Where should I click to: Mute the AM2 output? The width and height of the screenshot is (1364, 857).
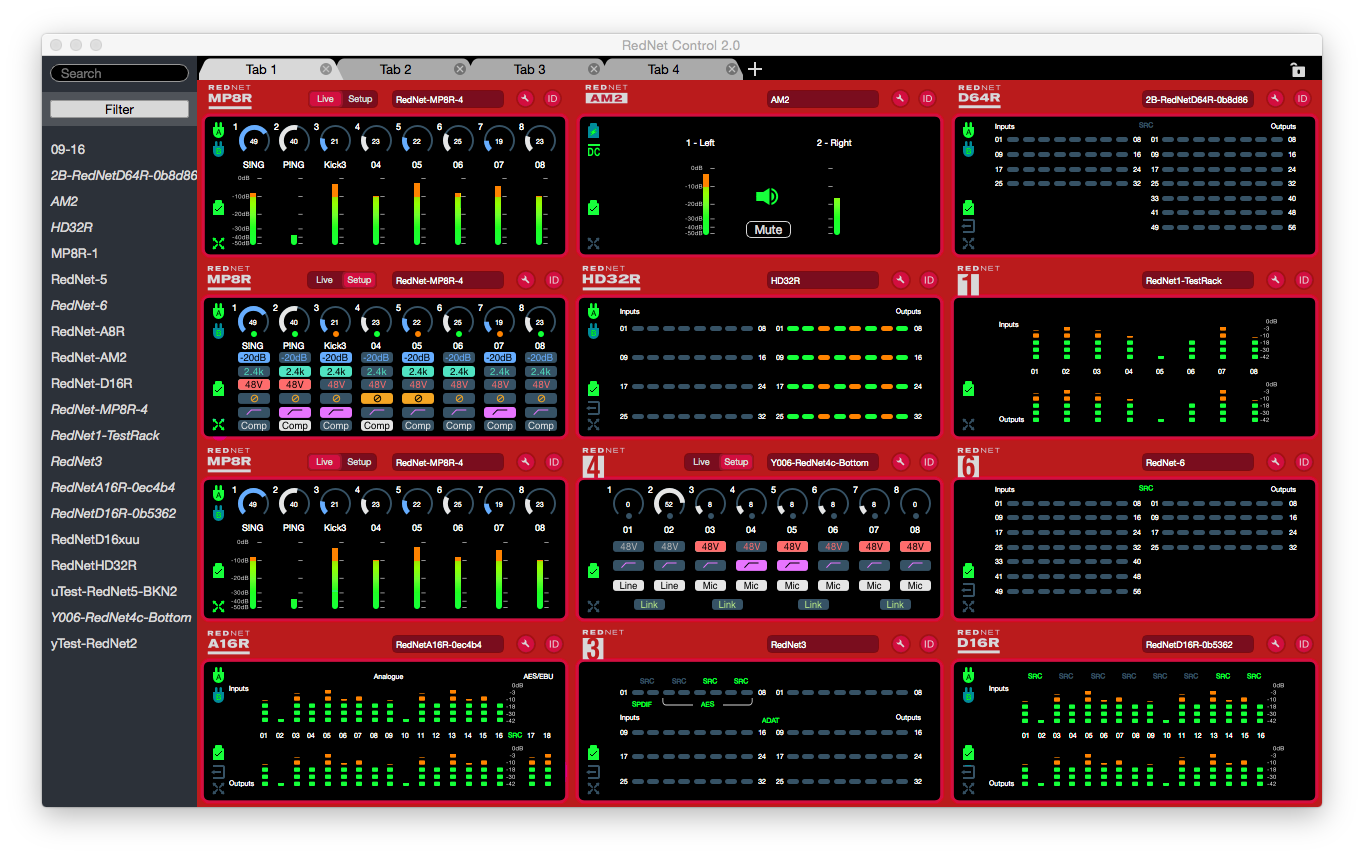tap(768, 229)
